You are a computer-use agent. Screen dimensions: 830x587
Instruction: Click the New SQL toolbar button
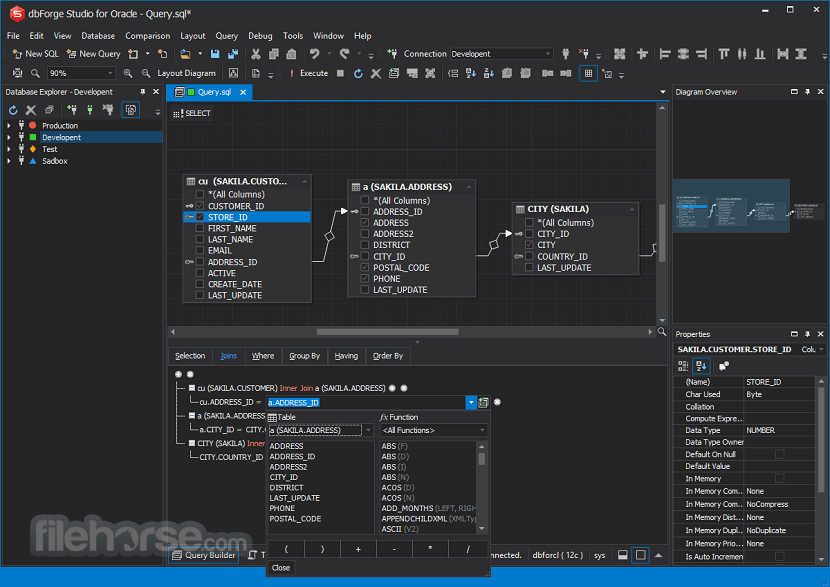click(35, 53)
